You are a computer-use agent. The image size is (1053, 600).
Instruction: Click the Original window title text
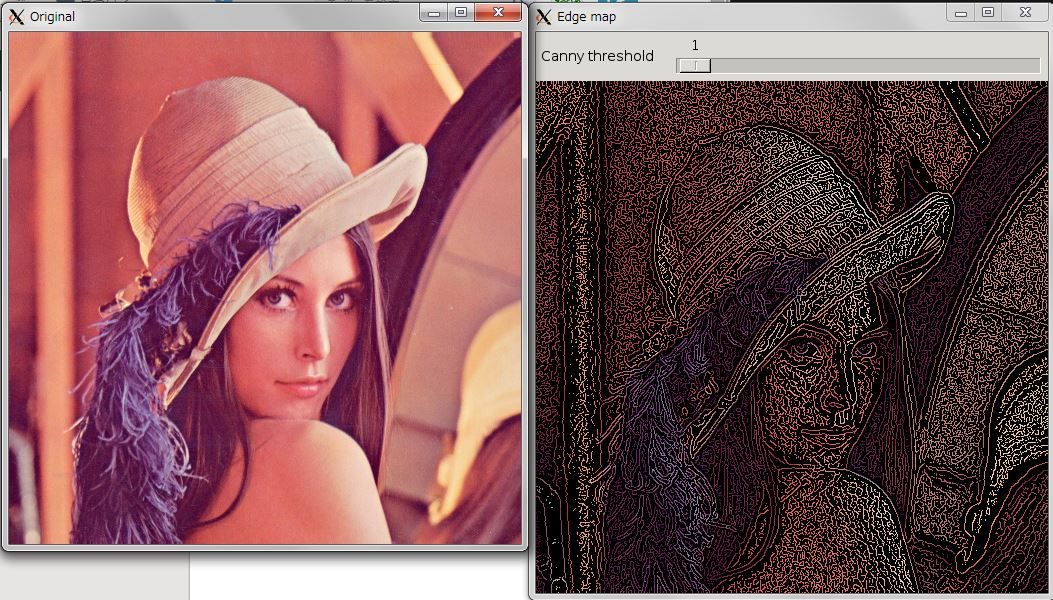click(52, 17)
